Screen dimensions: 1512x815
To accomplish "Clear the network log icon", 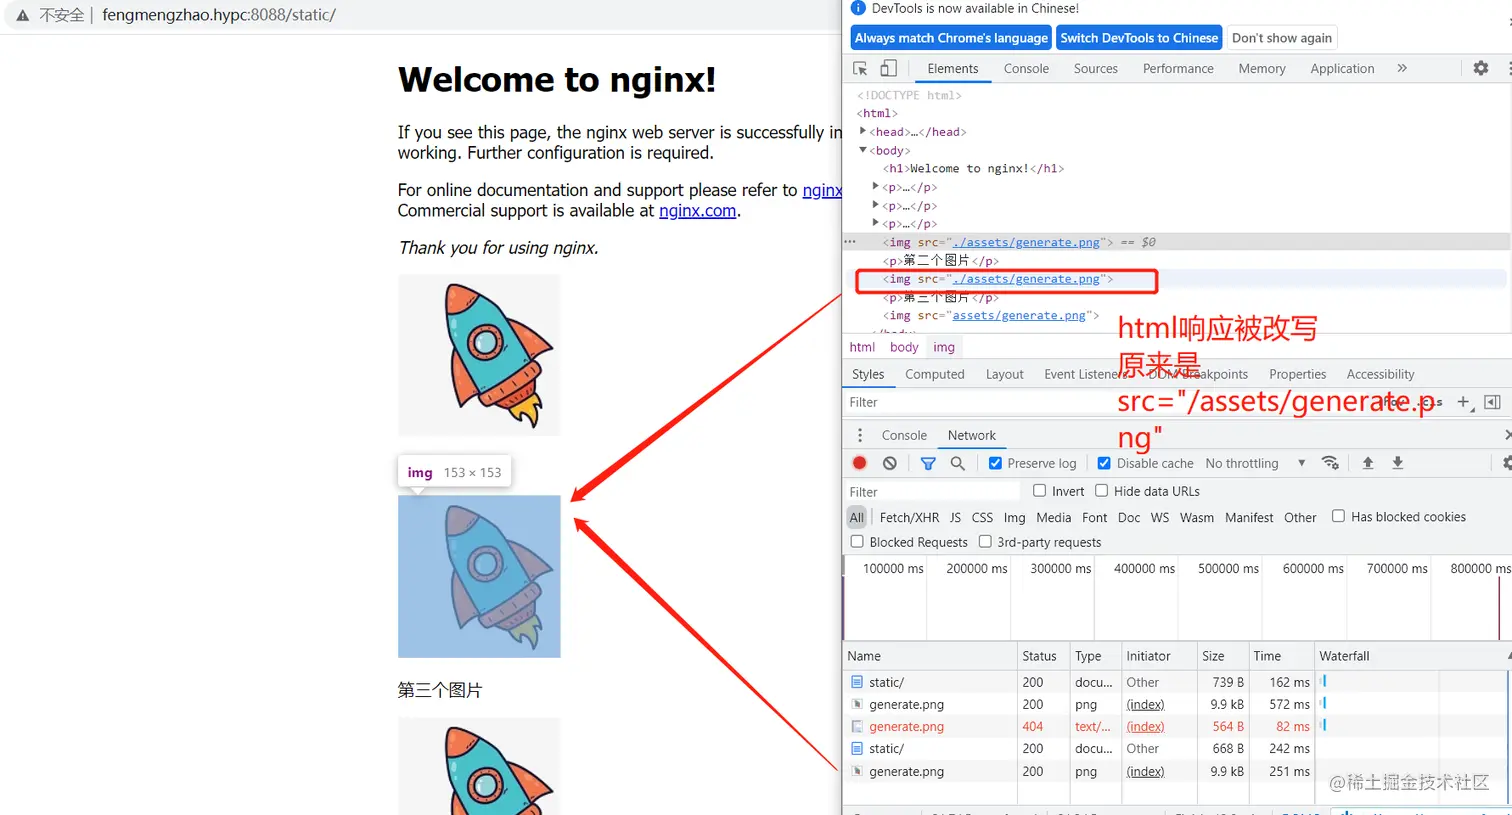I will tap(889, 463).
